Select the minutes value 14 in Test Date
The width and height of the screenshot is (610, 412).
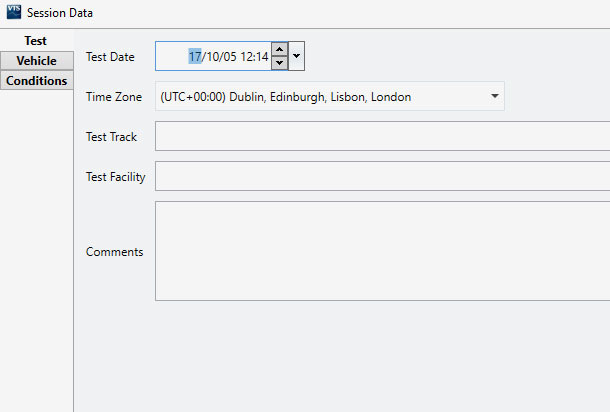[x=262, y=57]
